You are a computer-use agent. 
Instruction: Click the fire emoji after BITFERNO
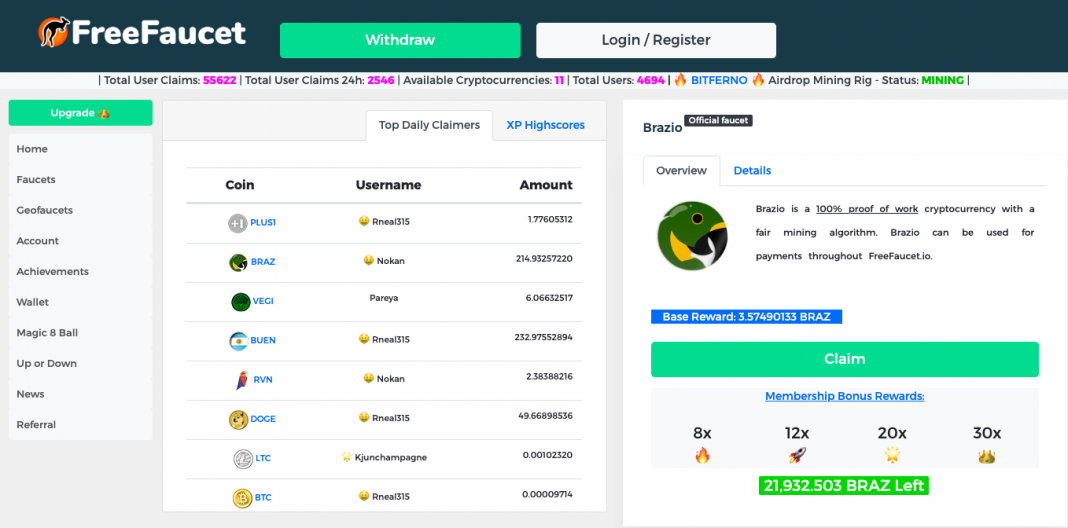(758, 80)
